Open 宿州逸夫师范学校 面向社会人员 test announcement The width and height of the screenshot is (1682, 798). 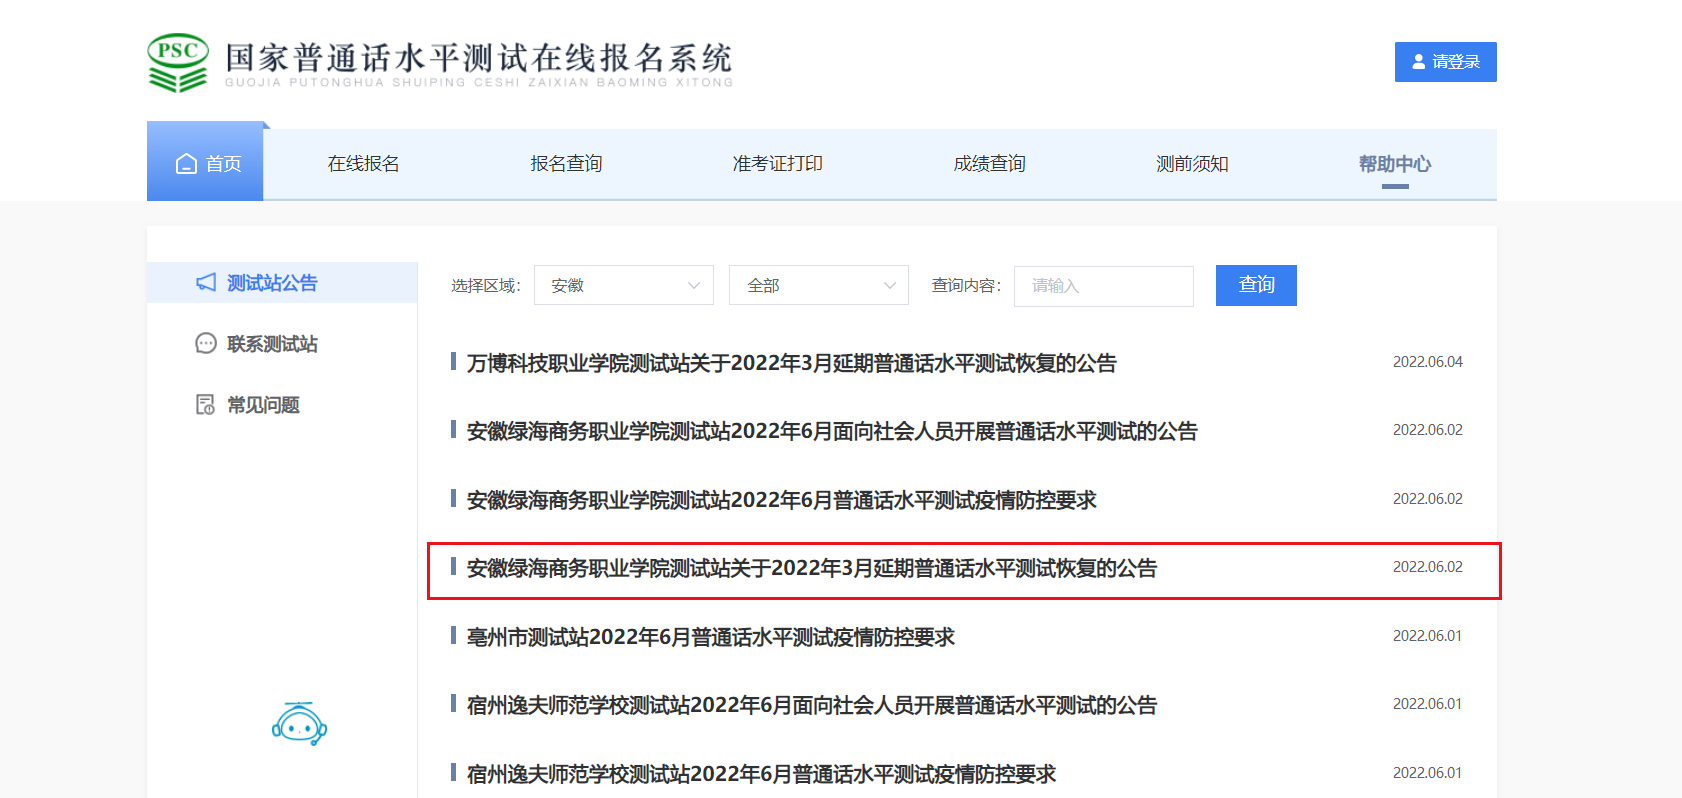click(x=811, y=705)
